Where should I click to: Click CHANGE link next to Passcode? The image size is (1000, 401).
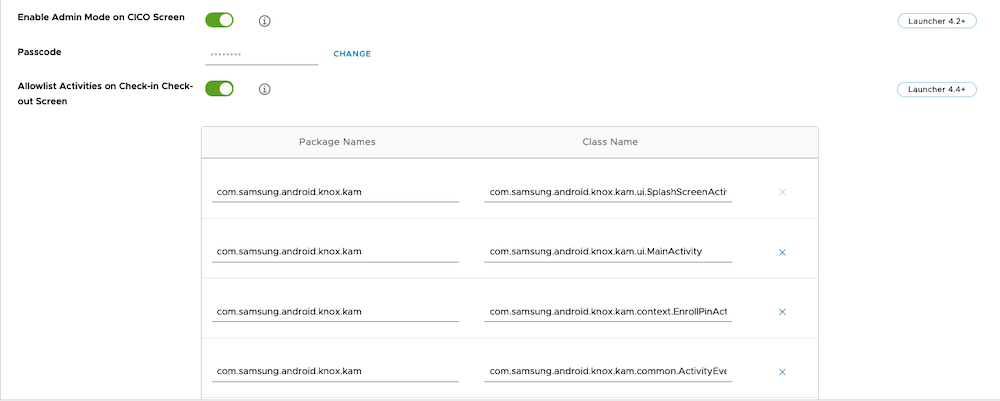coord(352,54)
